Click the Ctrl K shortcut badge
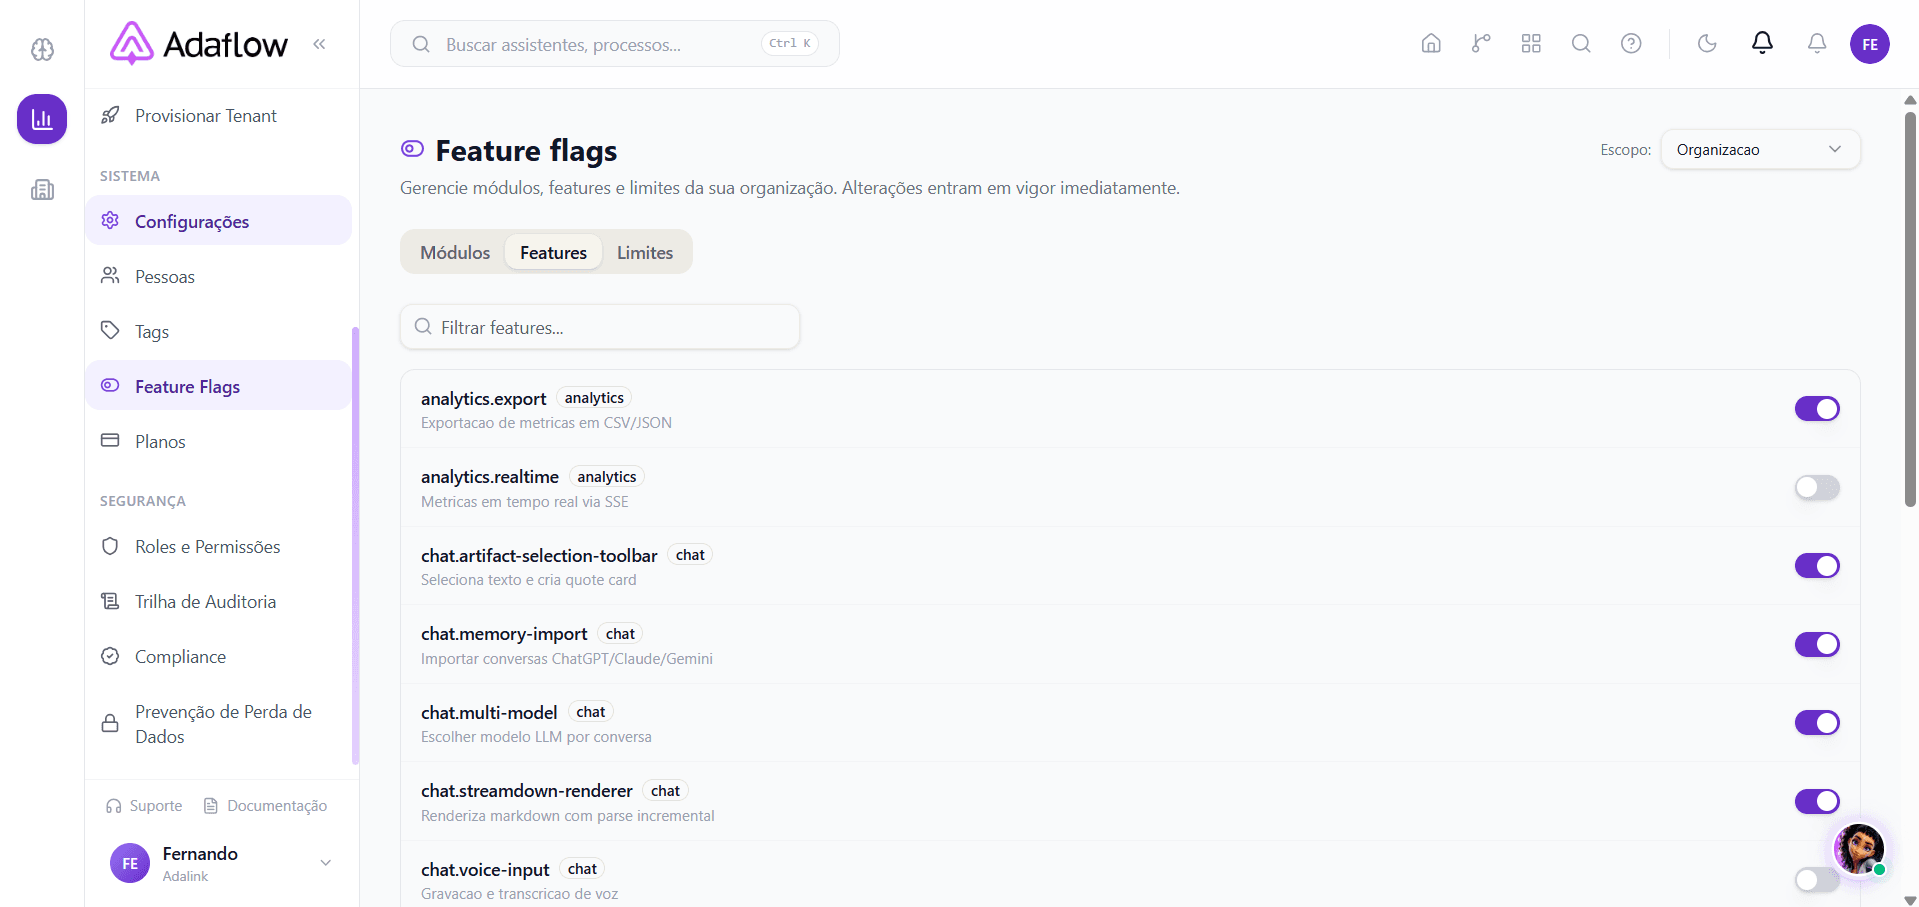Image resolution: width=1919 pixels, height=907 pixels. coord(790,43)
